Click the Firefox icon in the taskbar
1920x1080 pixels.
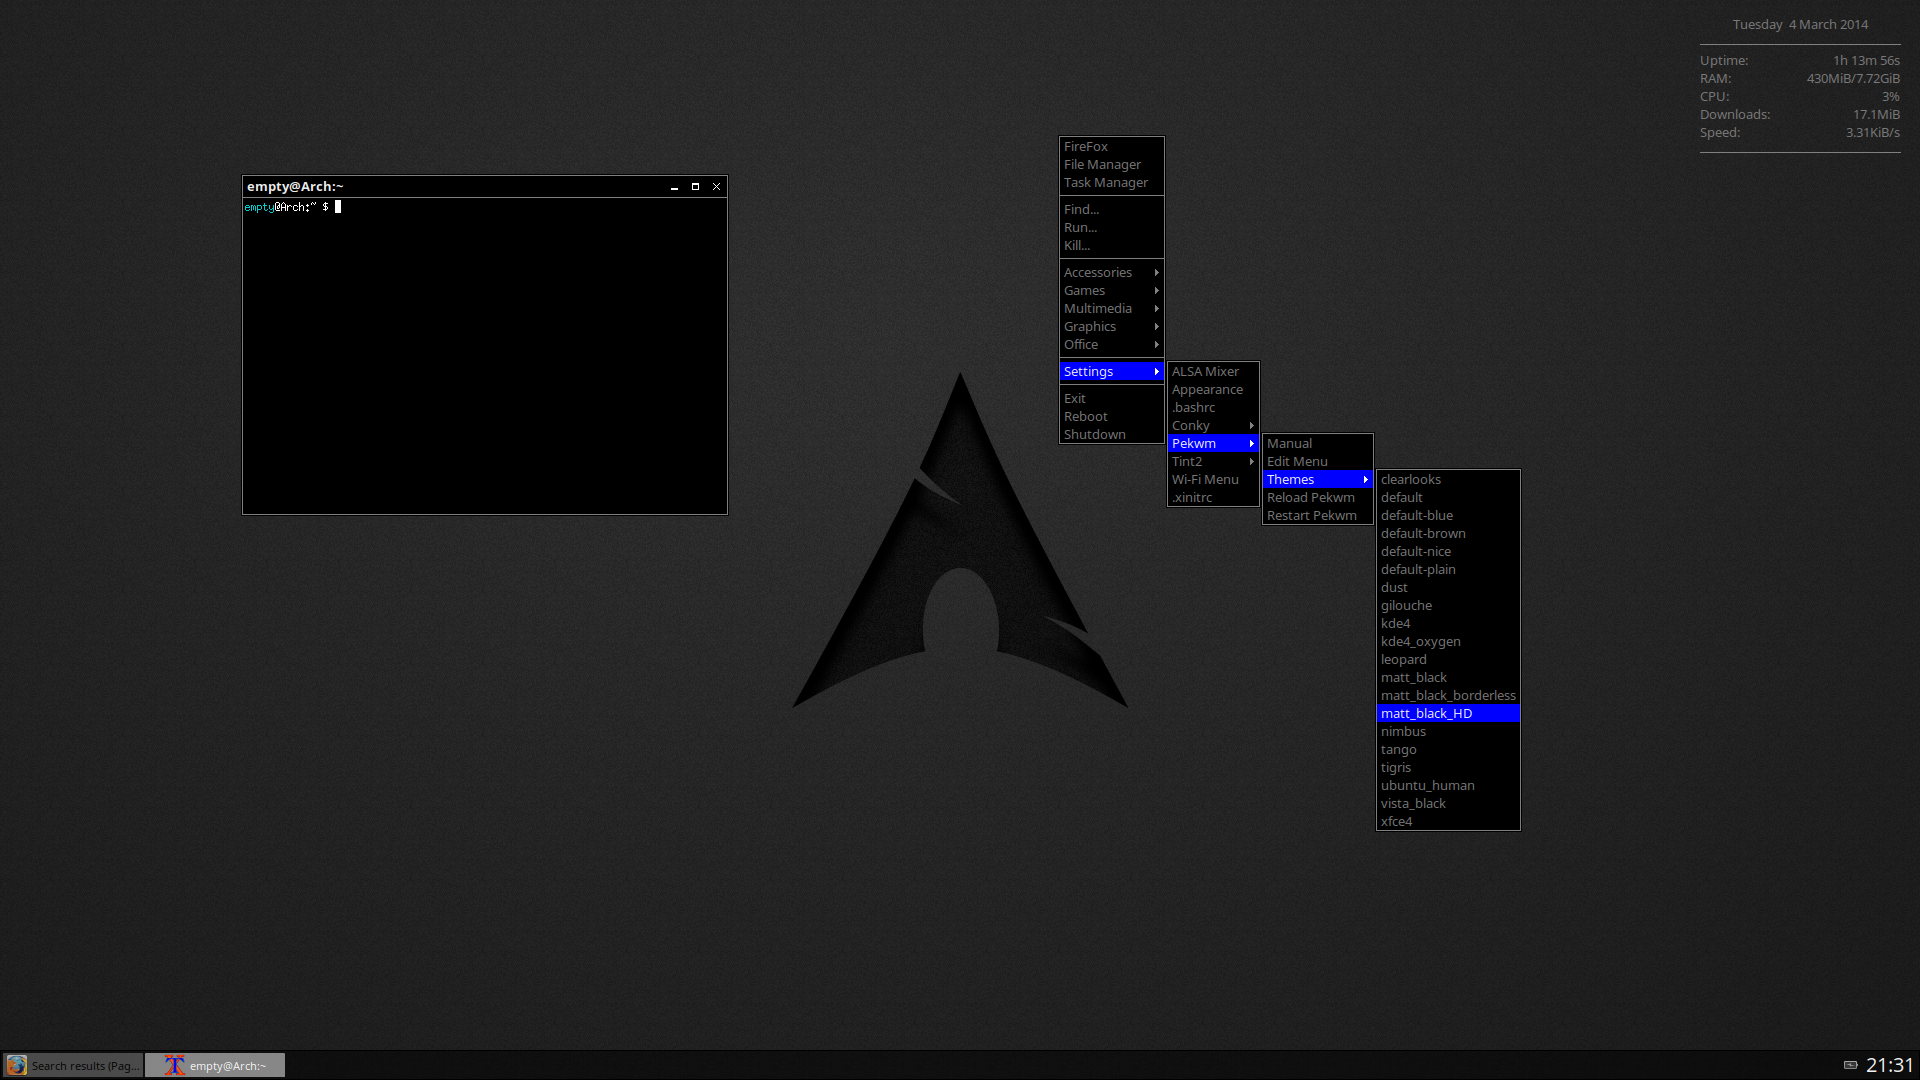click(17, 1065)
